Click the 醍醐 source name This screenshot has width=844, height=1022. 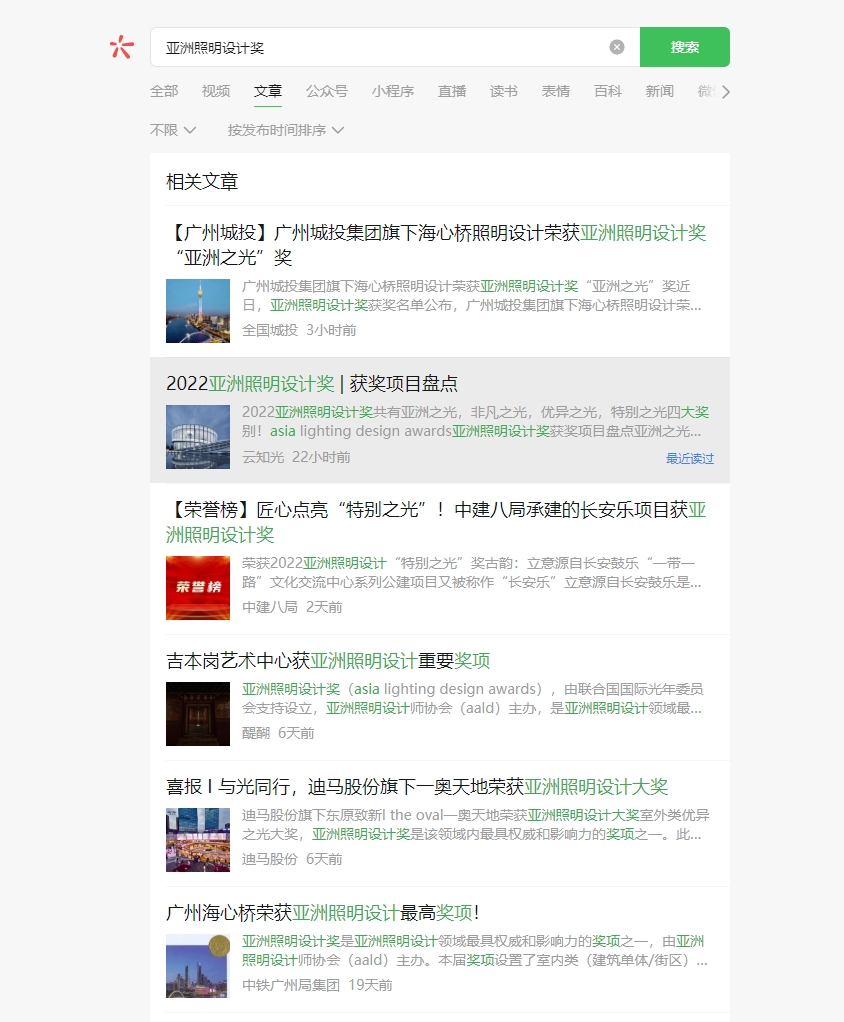[x=255, y=733]
